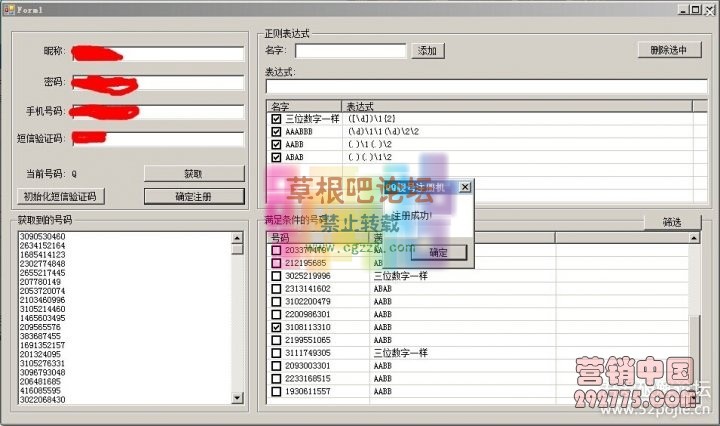Viewport: 720px width, 426px height.
Task: Check the box for number 2200986301
Action: [276, 314]
